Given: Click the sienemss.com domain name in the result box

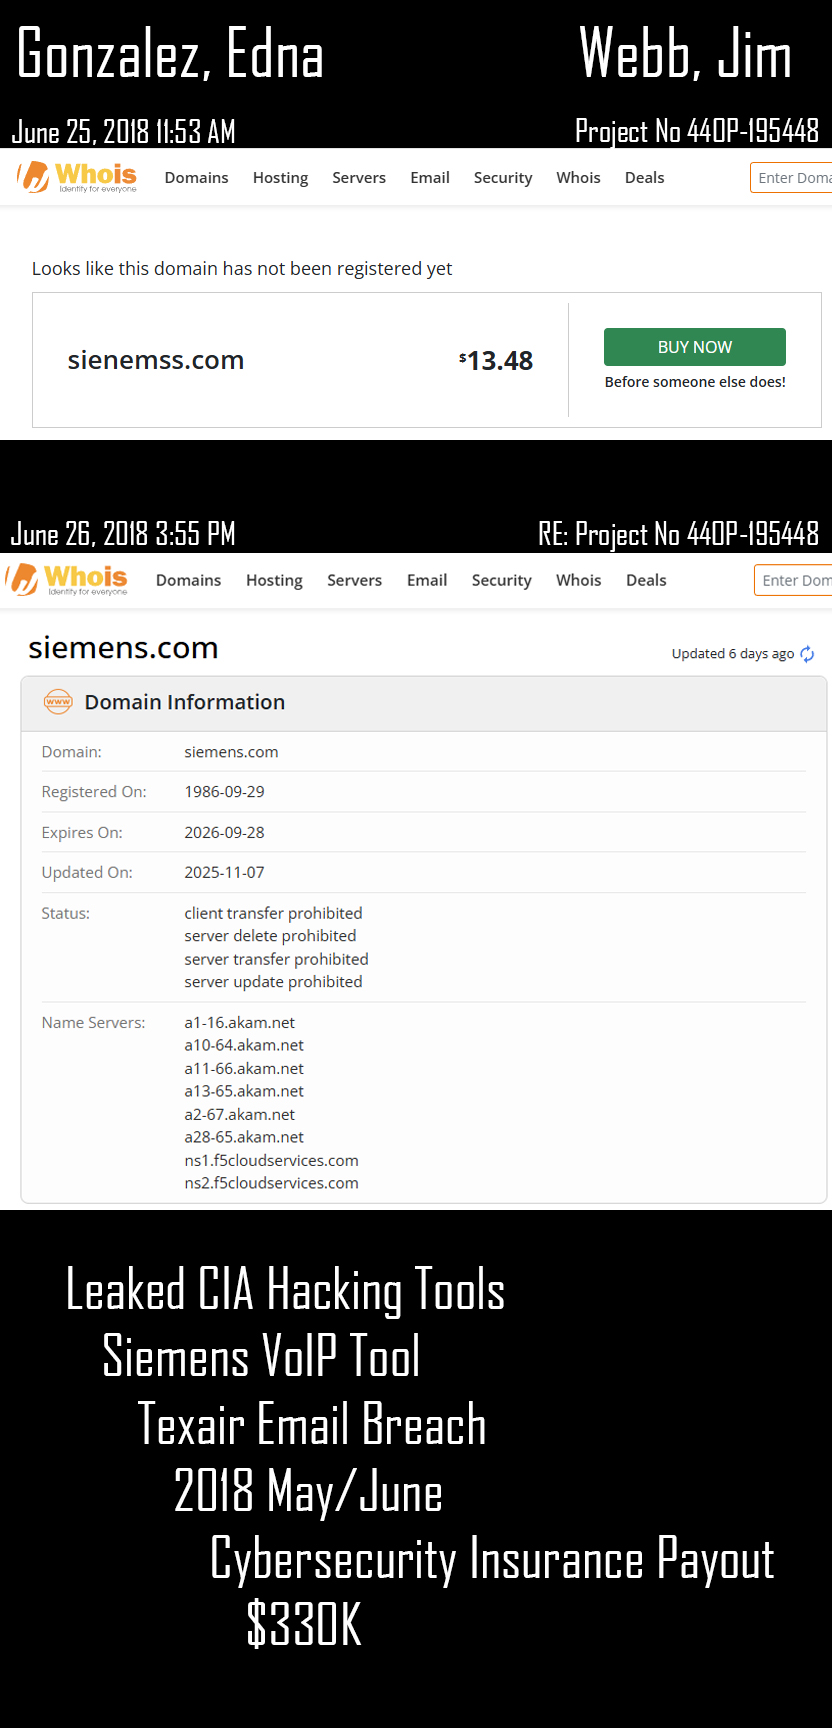Looking at the screenshot, I should click(x=156, y=360).
